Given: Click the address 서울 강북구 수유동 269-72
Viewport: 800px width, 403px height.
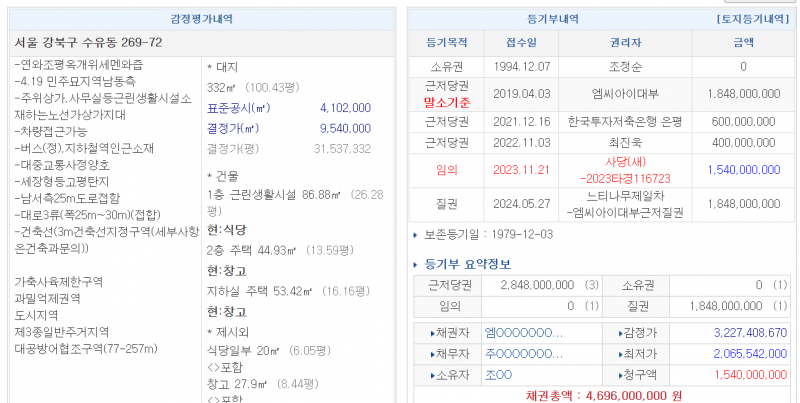Looking at the screenshot, I should tap(89, 43).
